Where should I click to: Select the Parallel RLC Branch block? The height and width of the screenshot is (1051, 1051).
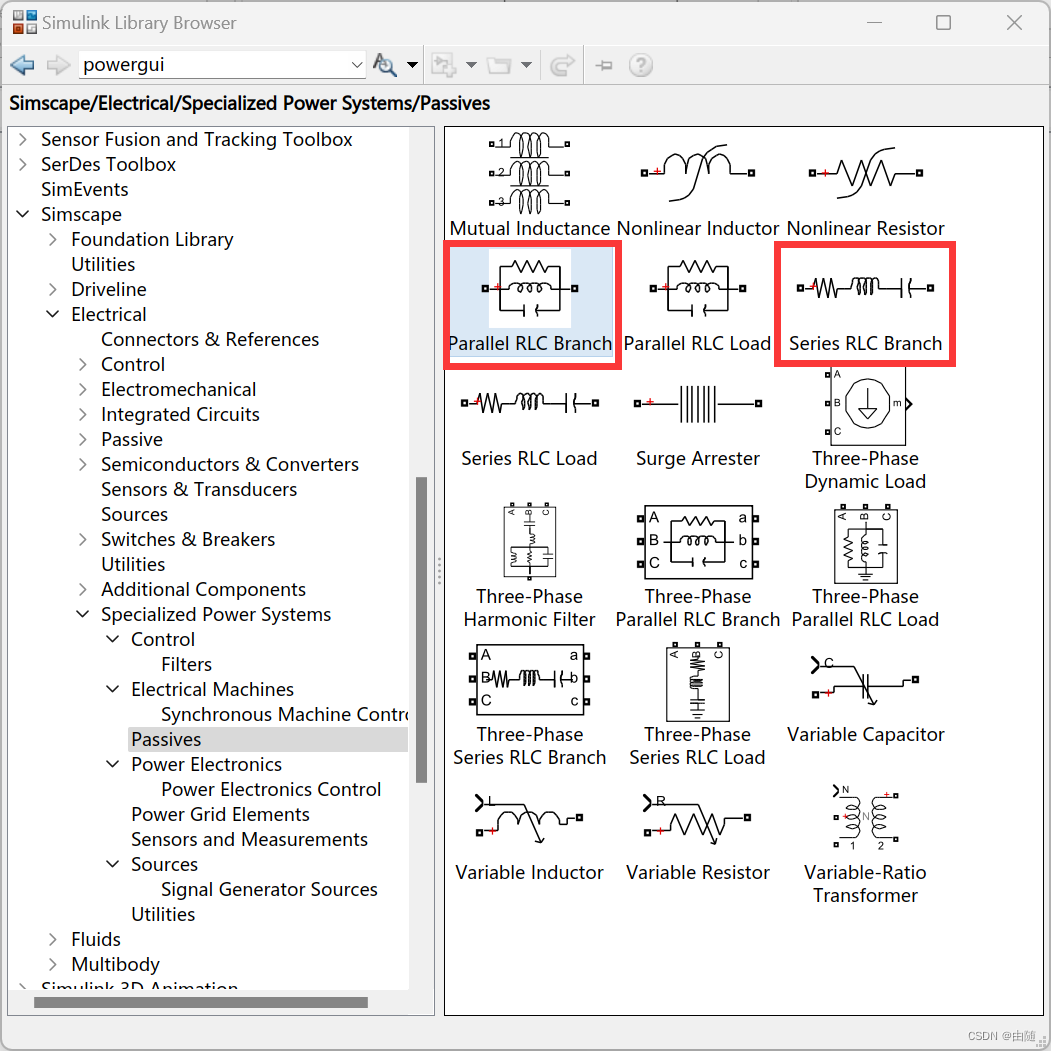click(x=530, y=302)
